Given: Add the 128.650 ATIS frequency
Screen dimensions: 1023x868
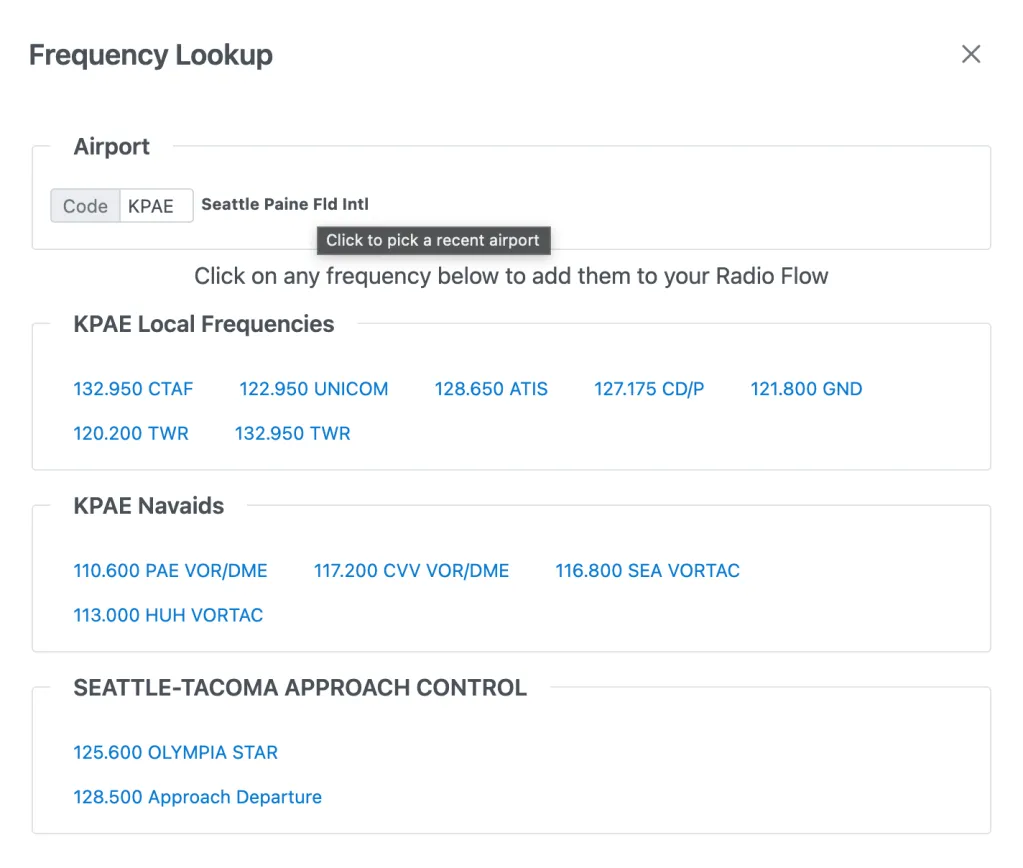Looking at the screenshot, I should tap(491, 389).
